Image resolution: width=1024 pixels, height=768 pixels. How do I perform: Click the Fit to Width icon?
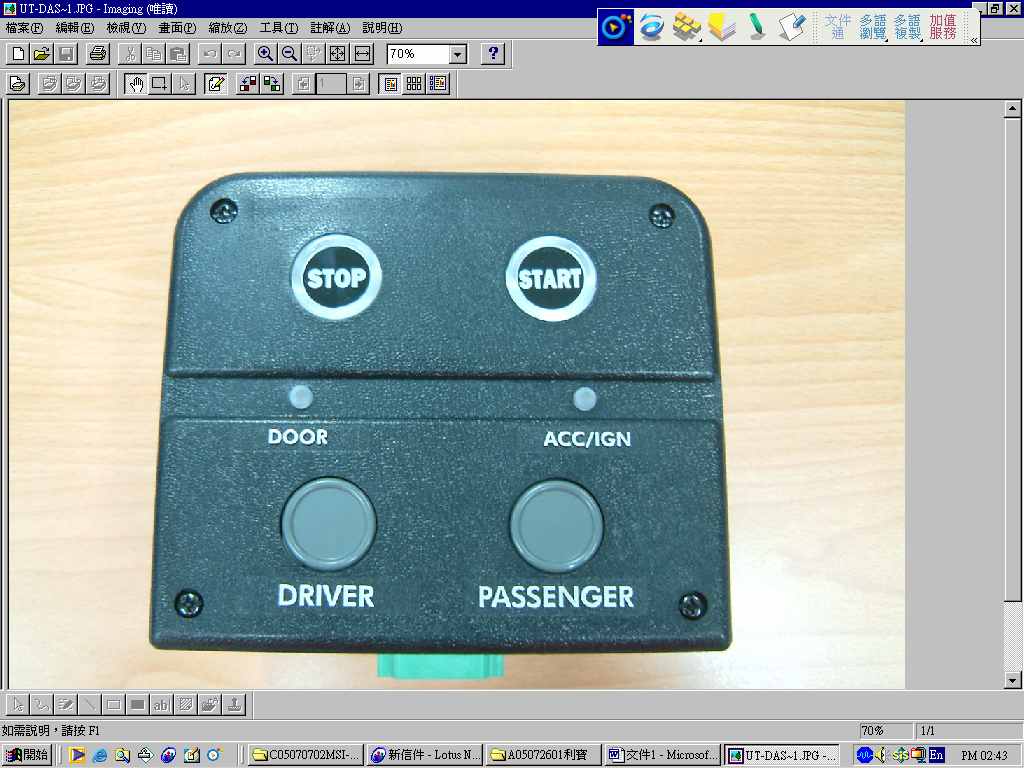click(x=363, y=54)
